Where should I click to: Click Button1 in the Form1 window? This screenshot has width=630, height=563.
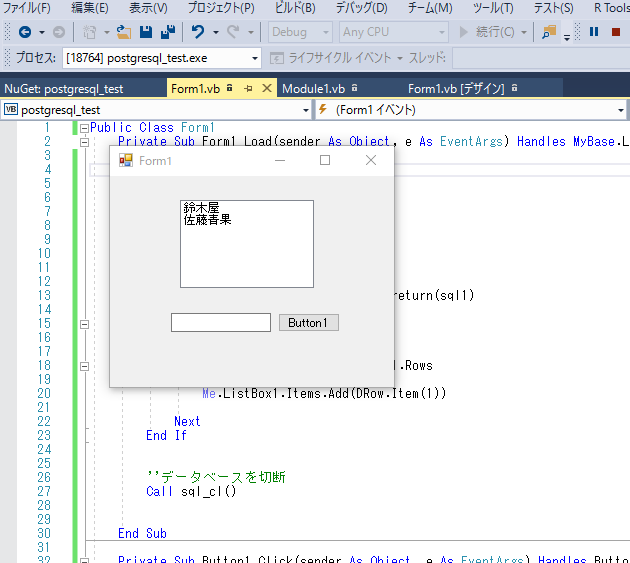tap(308, 323)
